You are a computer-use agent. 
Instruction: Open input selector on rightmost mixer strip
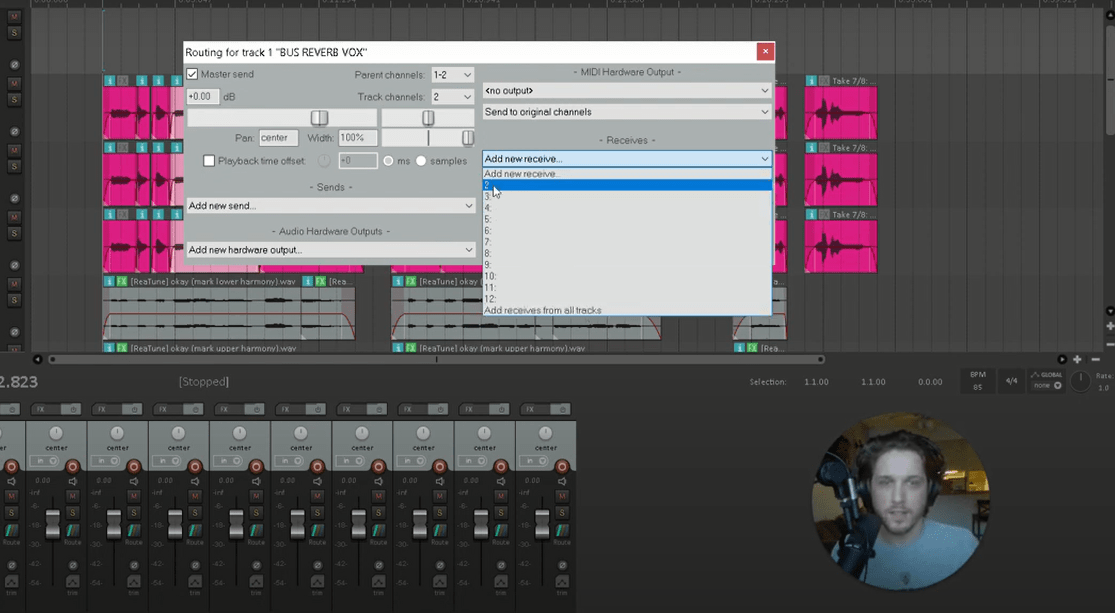point(533,461)
